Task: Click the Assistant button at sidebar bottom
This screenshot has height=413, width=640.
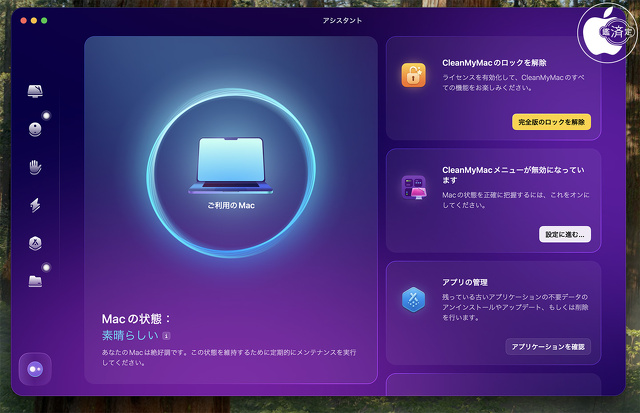Action: pos(35,368)
